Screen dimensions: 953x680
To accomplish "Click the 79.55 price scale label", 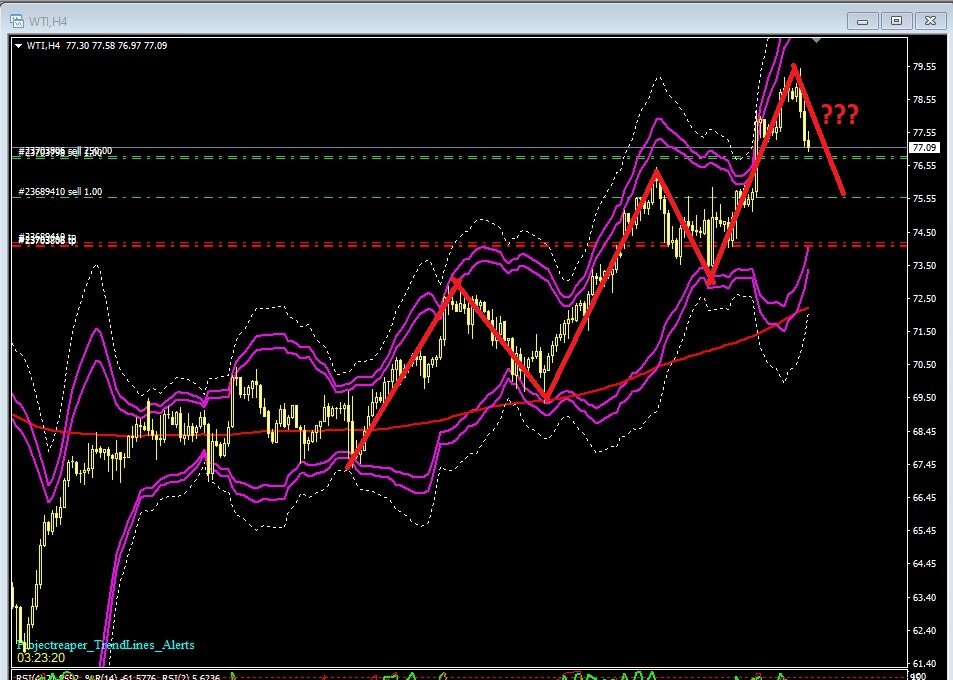I will pyautogui.click(x=924, y=67).
